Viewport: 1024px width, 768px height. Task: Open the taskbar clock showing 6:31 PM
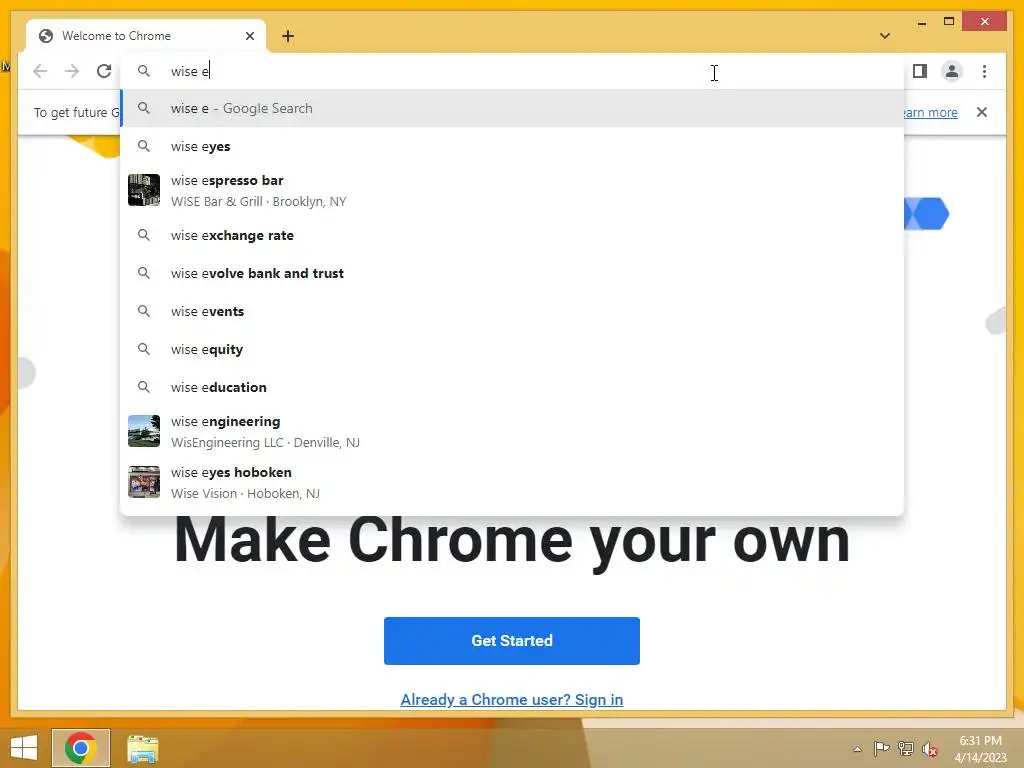pos(980,748)
